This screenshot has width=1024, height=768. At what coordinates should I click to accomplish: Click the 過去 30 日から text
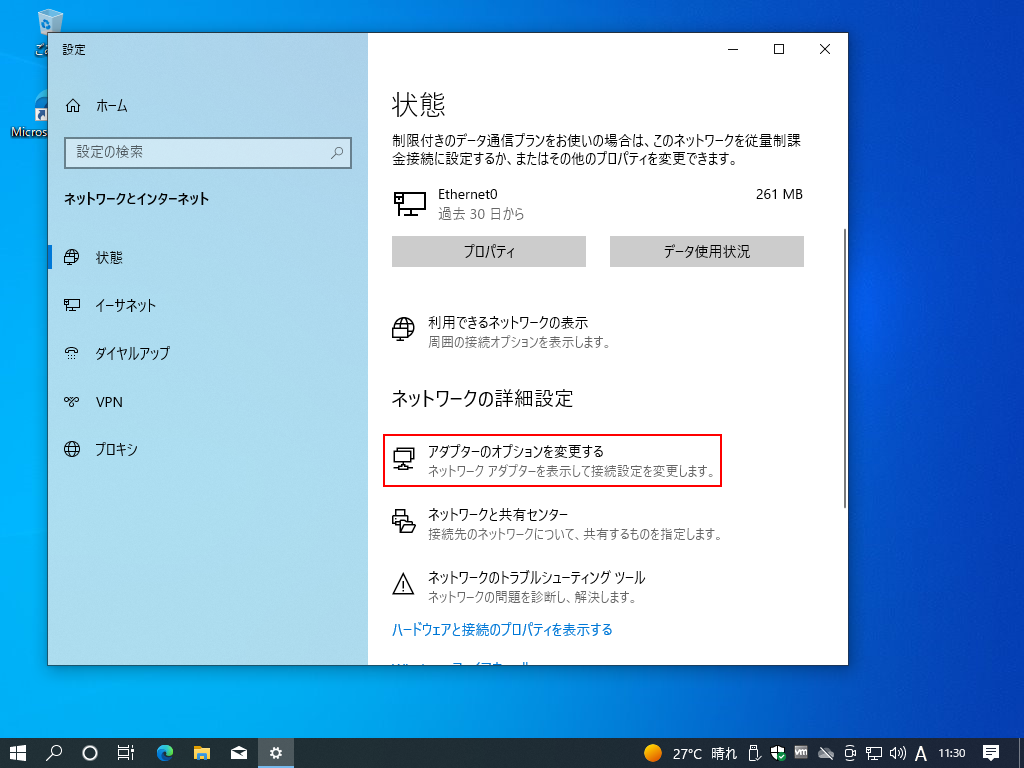pyautogui.click(x=481, y=214)
